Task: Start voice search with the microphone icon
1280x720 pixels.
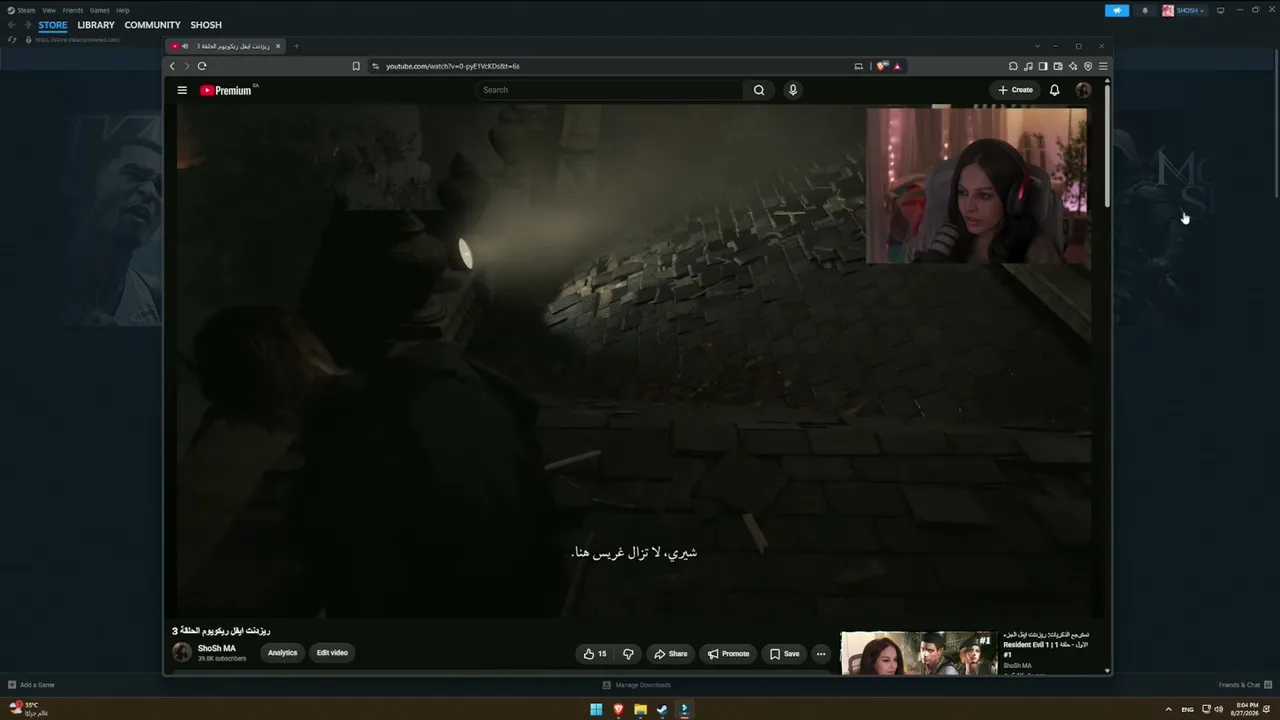Action: (793, 90)
